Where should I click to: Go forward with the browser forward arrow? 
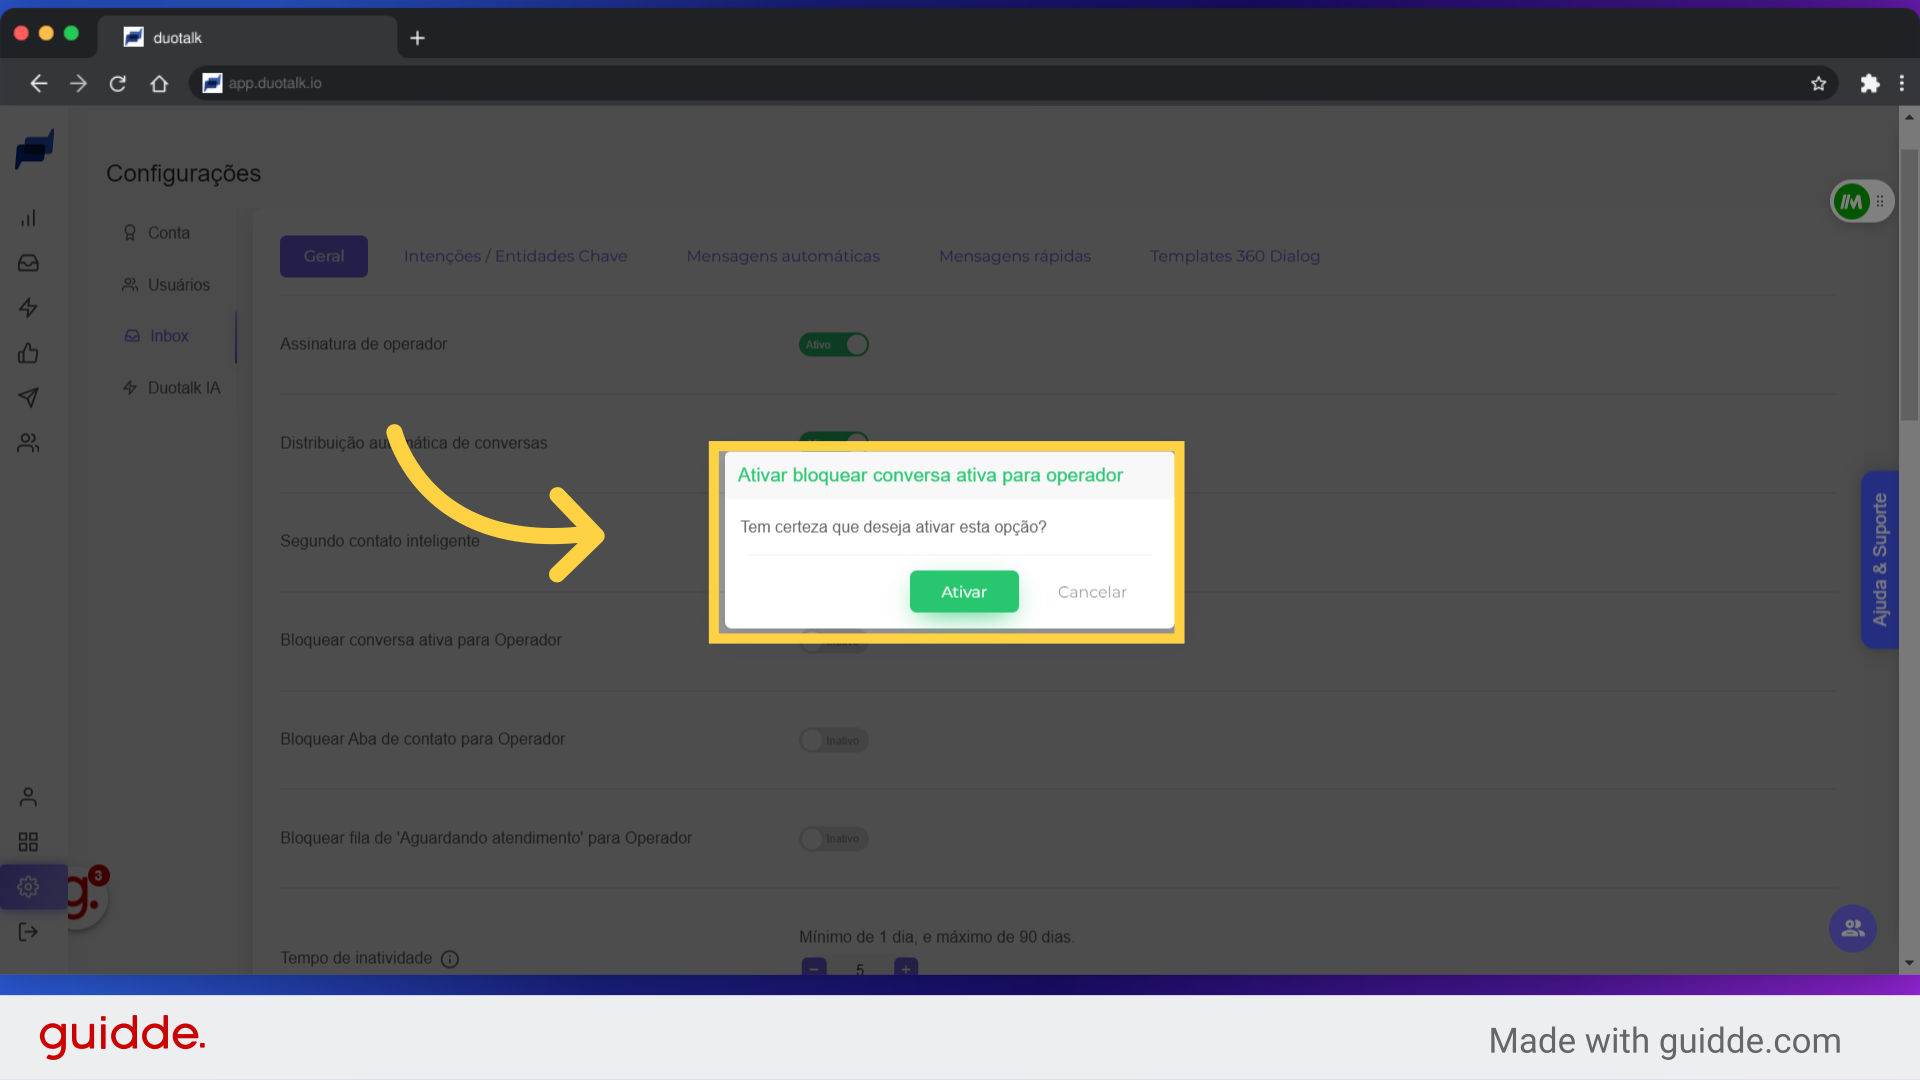(x=78, y=84)
